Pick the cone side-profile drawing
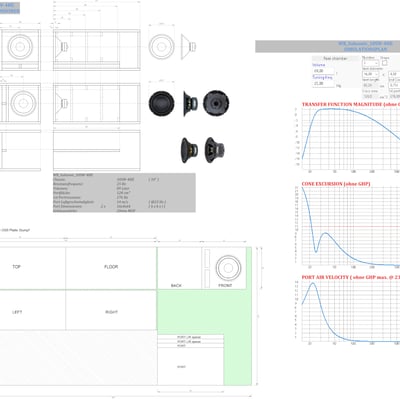The image size is (400, 399). [x=188, y=46]
